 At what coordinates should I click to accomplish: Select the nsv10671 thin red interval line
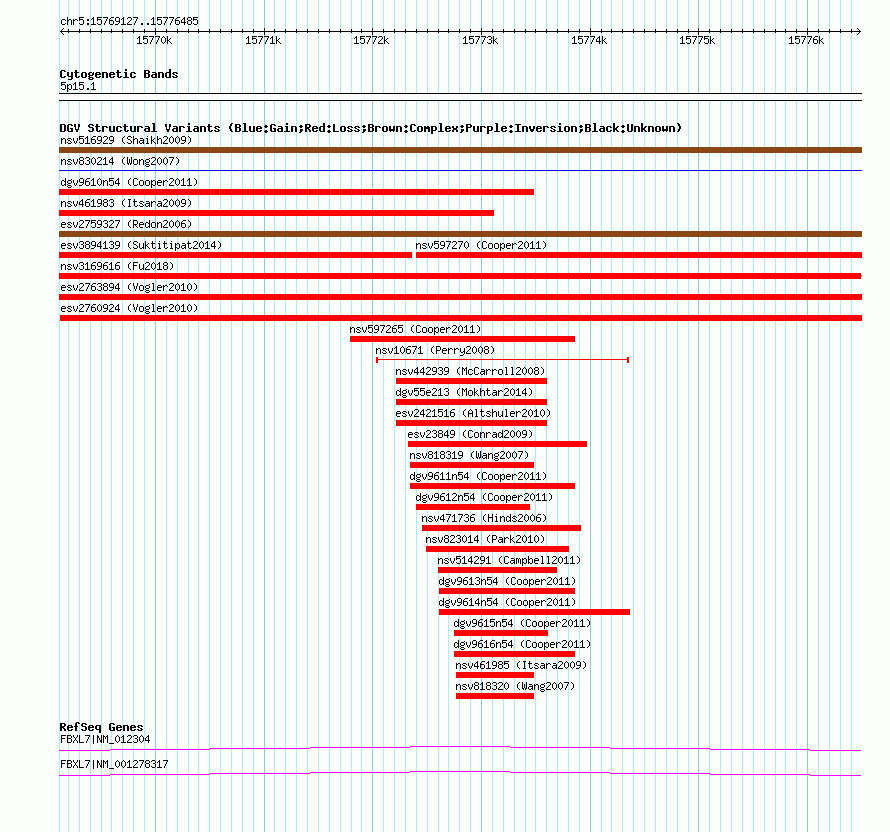point(502,360)
